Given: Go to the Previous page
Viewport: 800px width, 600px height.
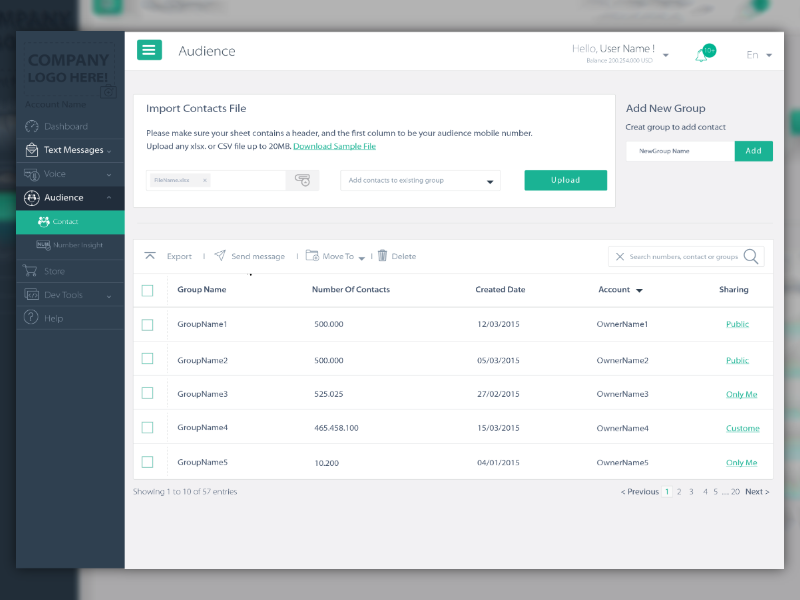Looking at the screenshot, I should [x=640, y=492].
